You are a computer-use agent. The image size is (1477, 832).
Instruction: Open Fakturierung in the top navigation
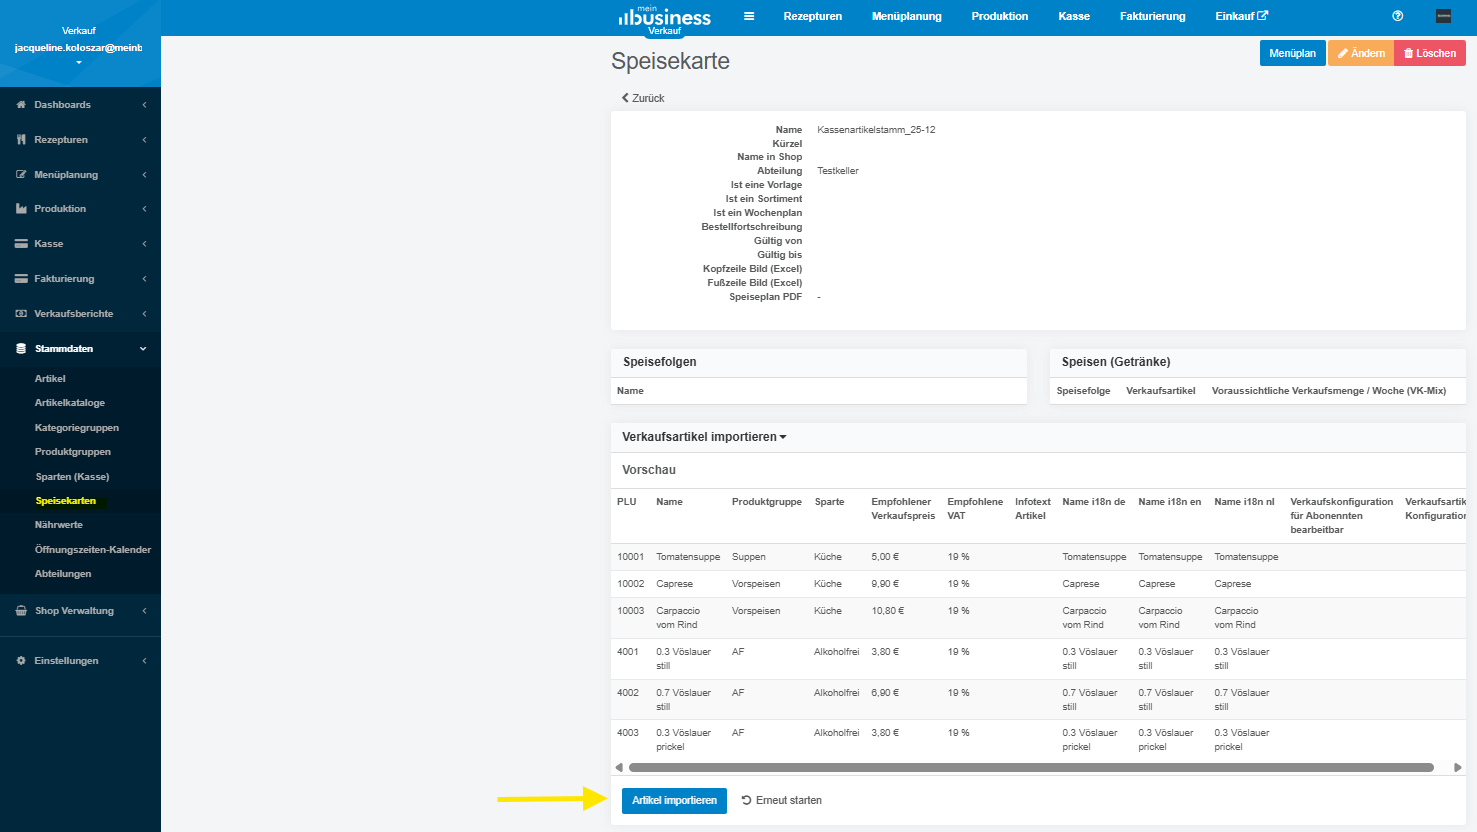[x=1152, y=16]
